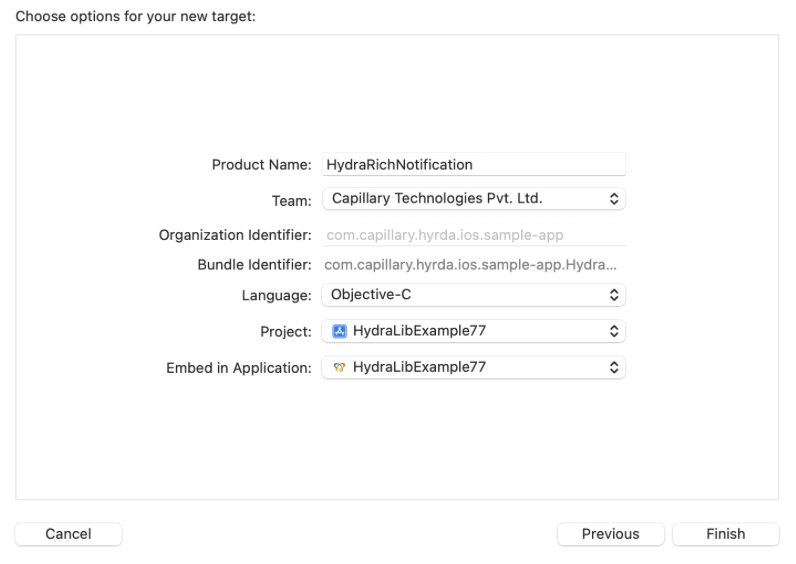The width and height of the screenshot is (796, 564).
Task: Click Embed in Application's up-down chevron arrows
Action: (614, 368)
